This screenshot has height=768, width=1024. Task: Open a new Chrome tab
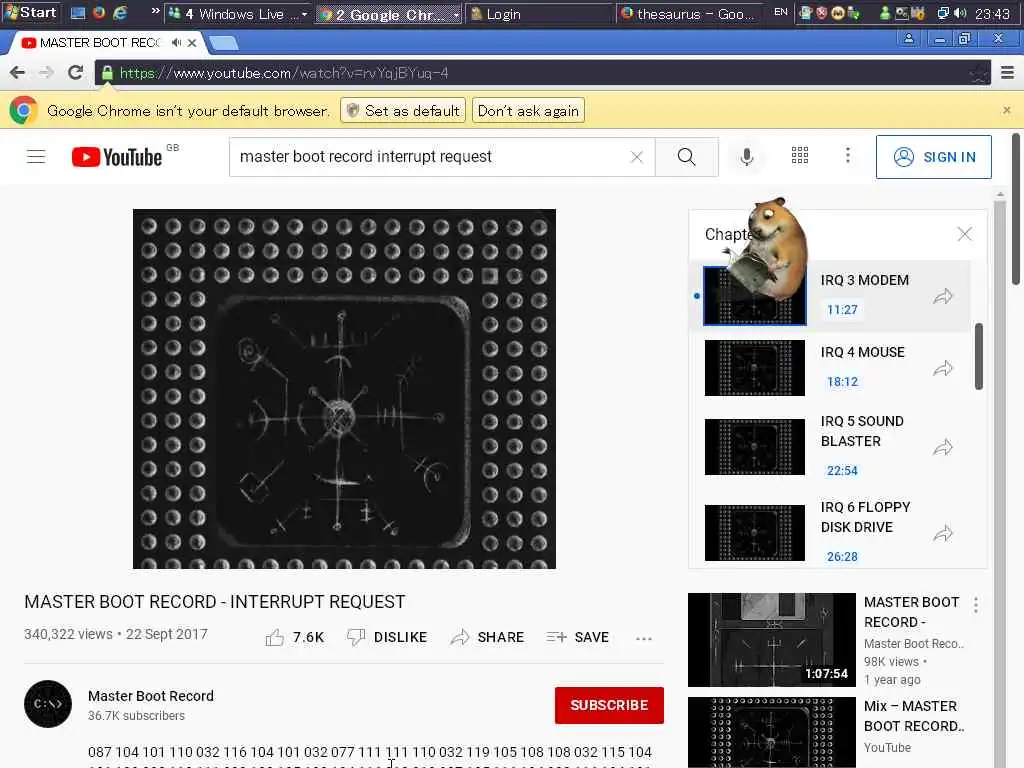[x=224, y=43]
